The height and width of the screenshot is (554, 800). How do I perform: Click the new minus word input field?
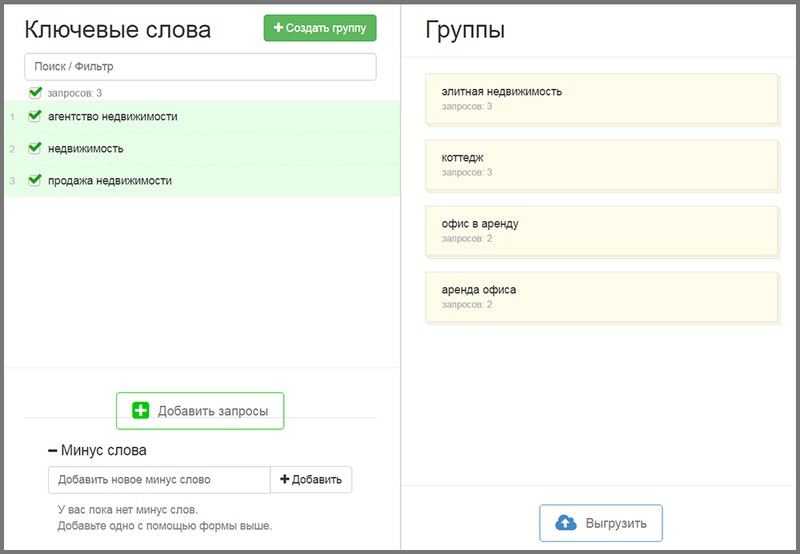pos(159,480)
